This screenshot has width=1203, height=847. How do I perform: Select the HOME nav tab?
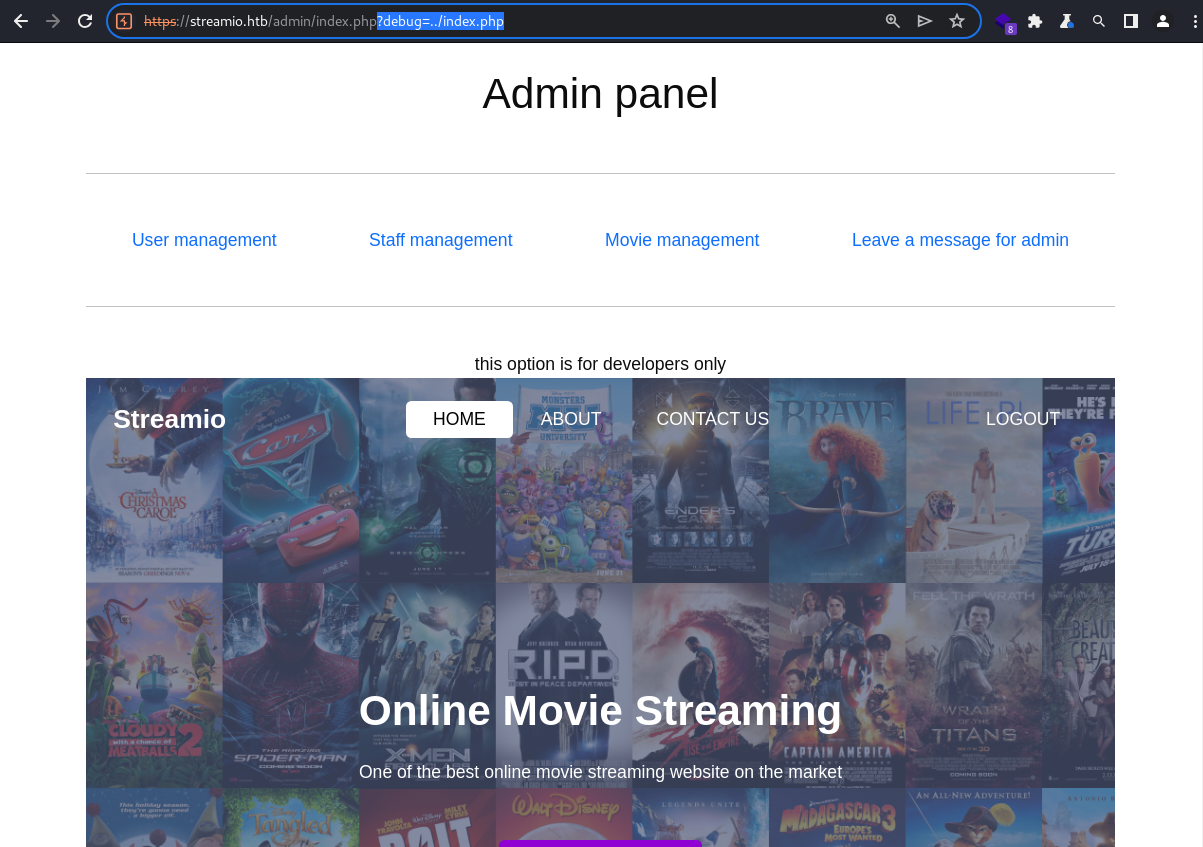click(459, 419)
